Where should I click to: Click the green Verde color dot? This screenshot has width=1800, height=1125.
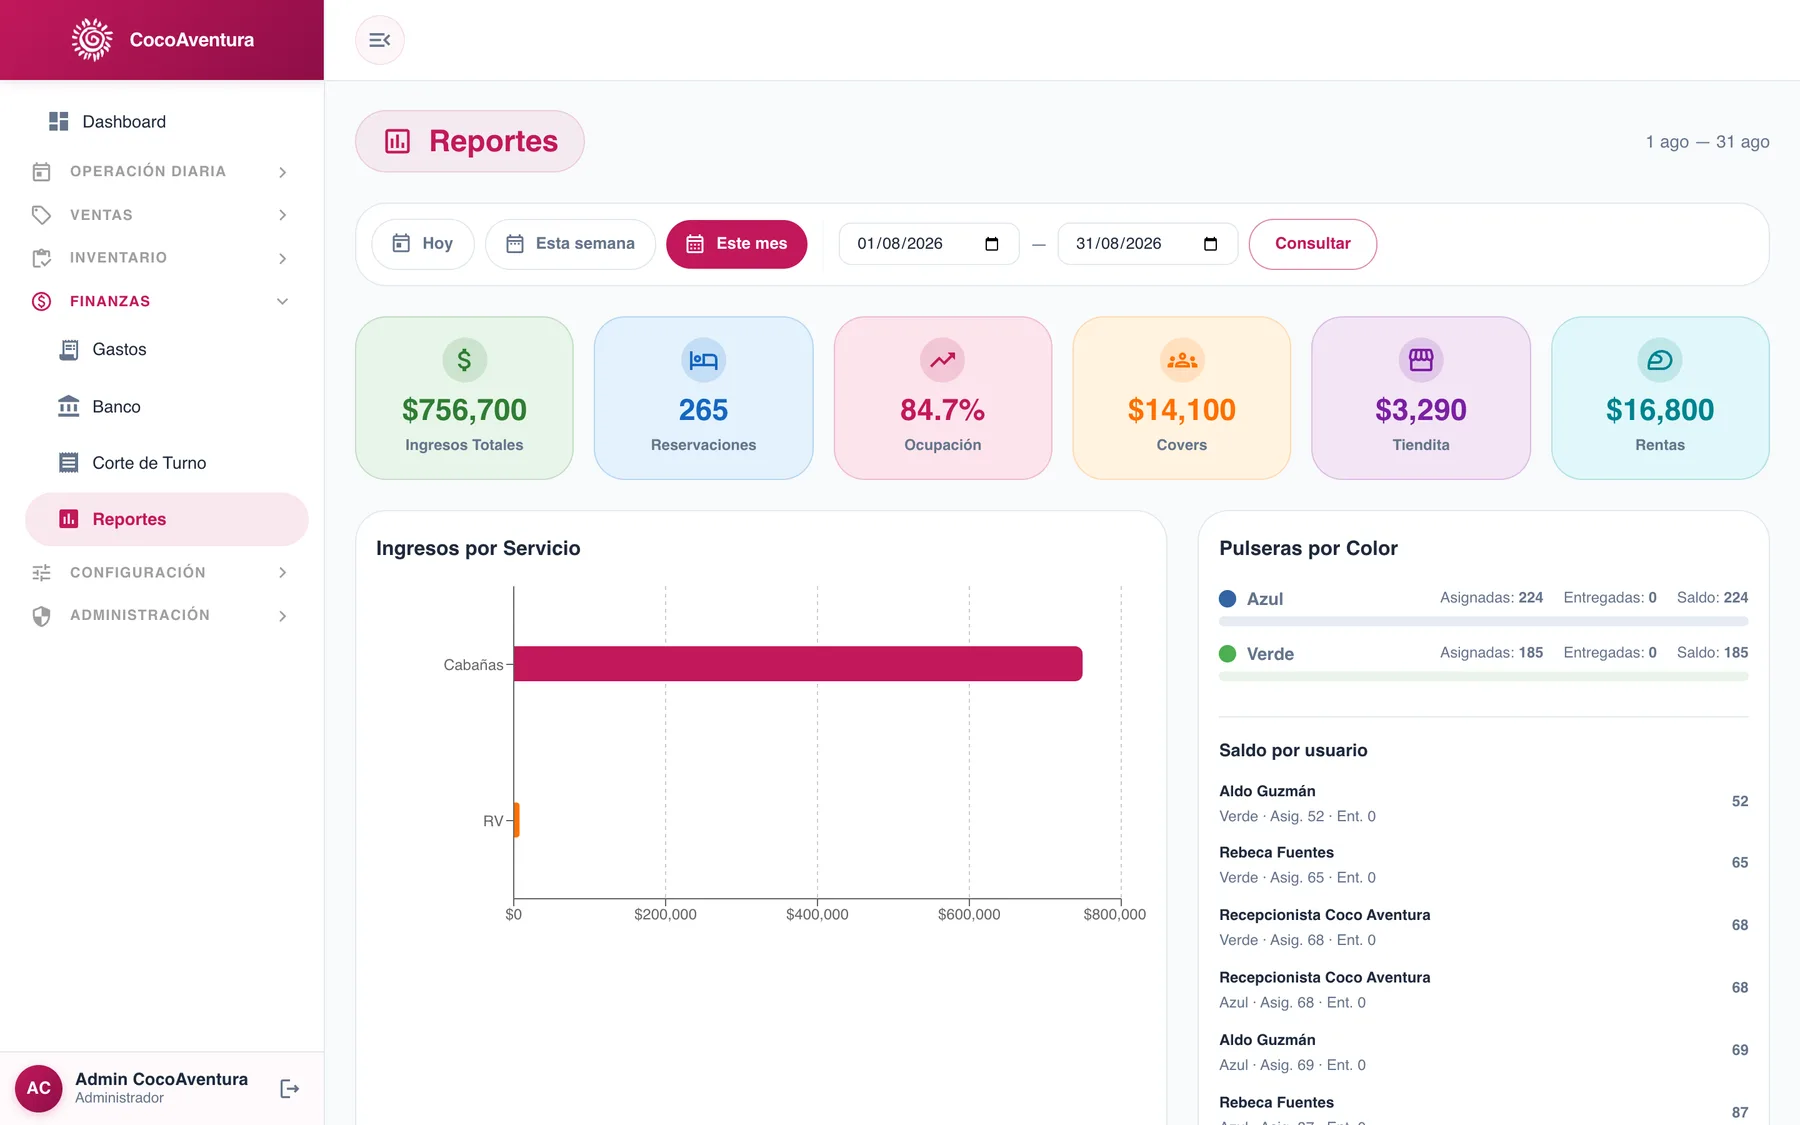click(1228, 654)
